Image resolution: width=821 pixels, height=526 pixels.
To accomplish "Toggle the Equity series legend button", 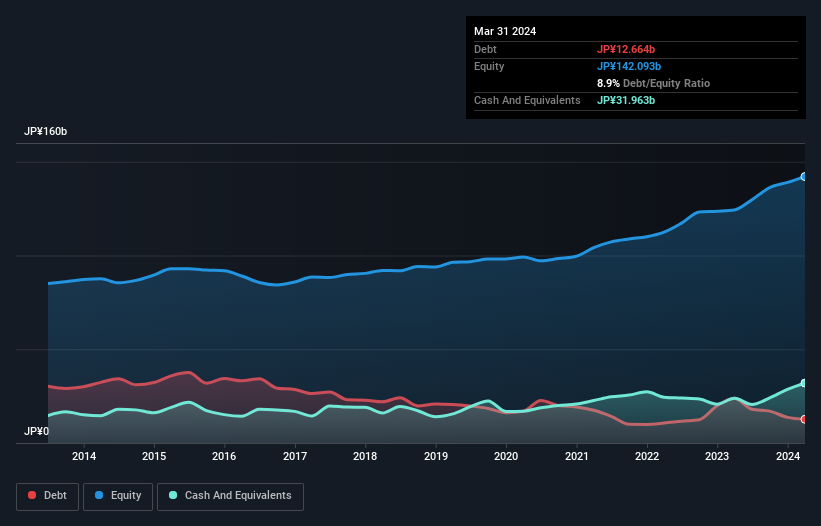I will point(118,496).
